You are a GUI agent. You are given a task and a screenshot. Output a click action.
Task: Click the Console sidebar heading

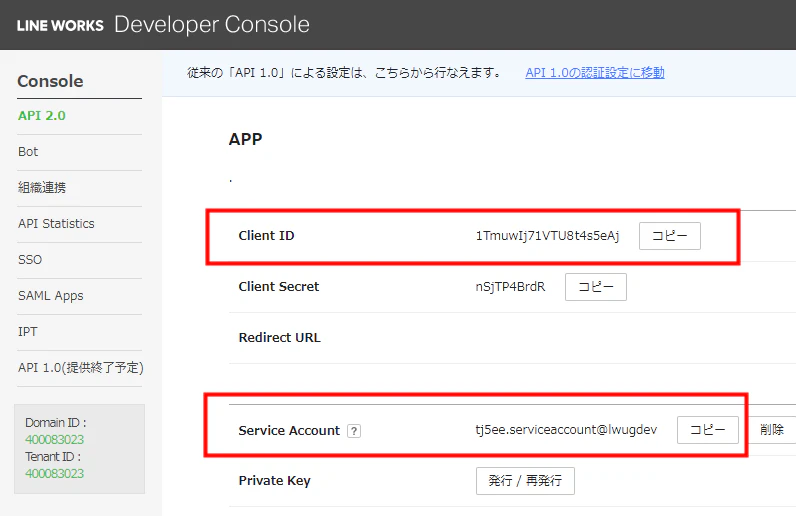[50, 81]
